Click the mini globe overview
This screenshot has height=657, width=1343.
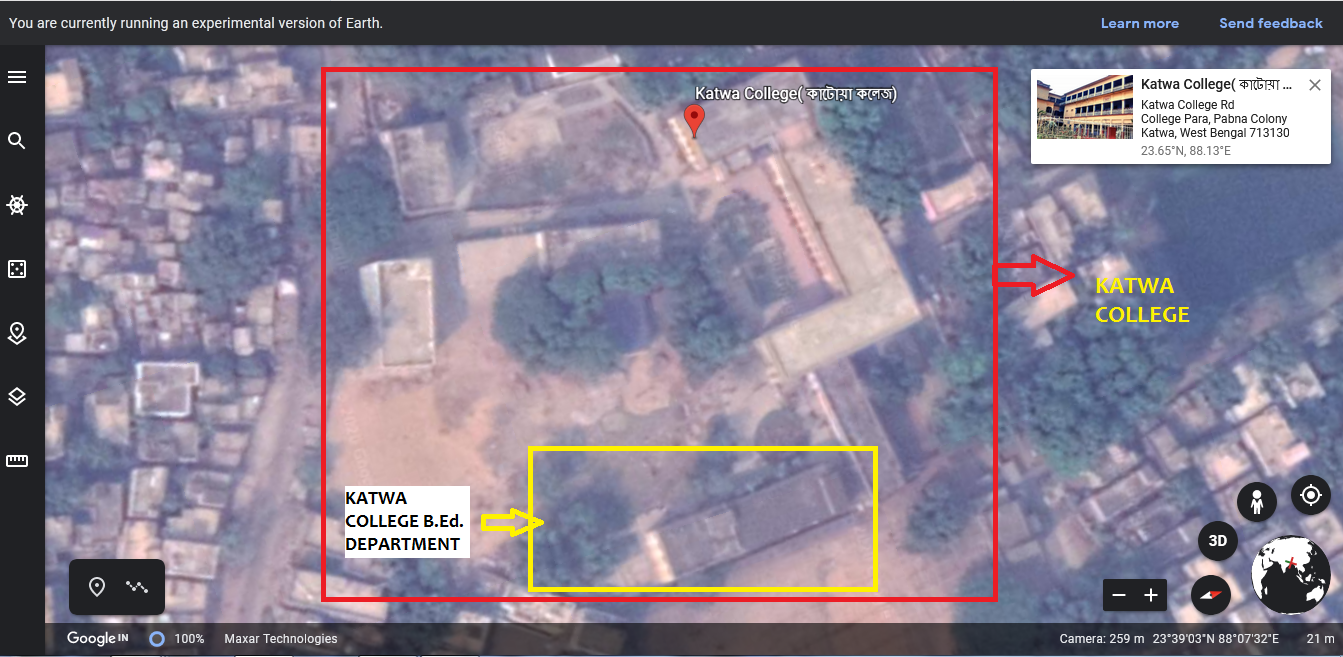tap(1290, 574)
